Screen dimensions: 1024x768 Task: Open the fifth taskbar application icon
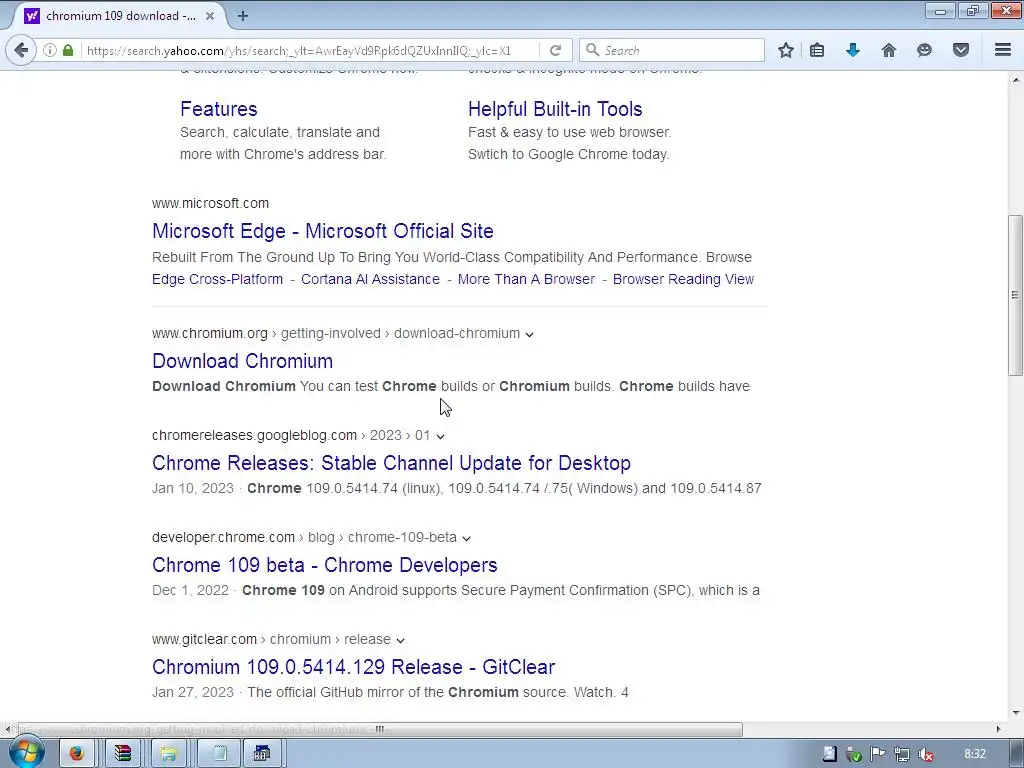pos(262,754)
